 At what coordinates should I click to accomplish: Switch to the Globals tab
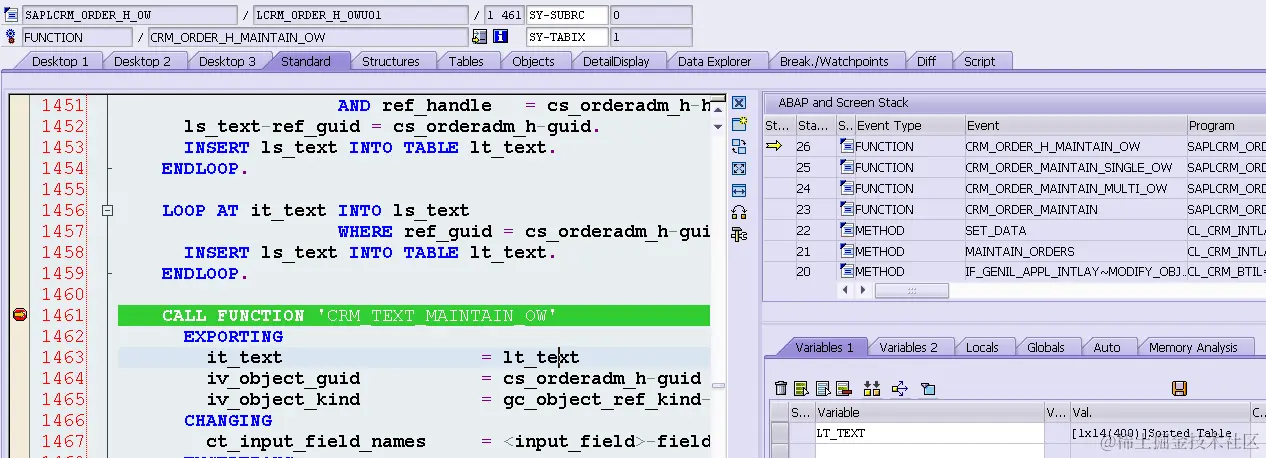pos(1046,347)
